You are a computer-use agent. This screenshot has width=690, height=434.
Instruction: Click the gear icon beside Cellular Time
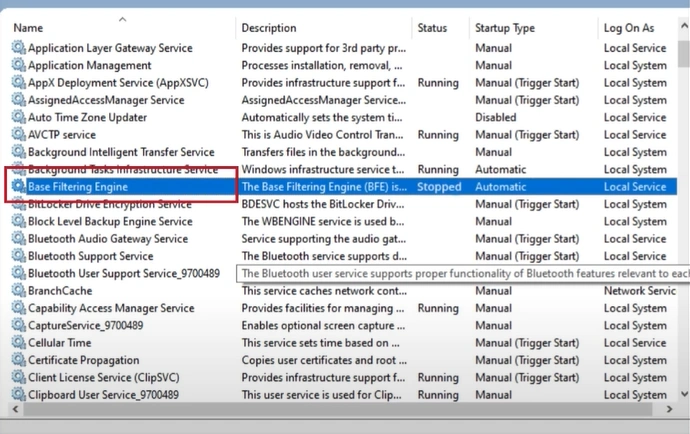pos(18,342)
